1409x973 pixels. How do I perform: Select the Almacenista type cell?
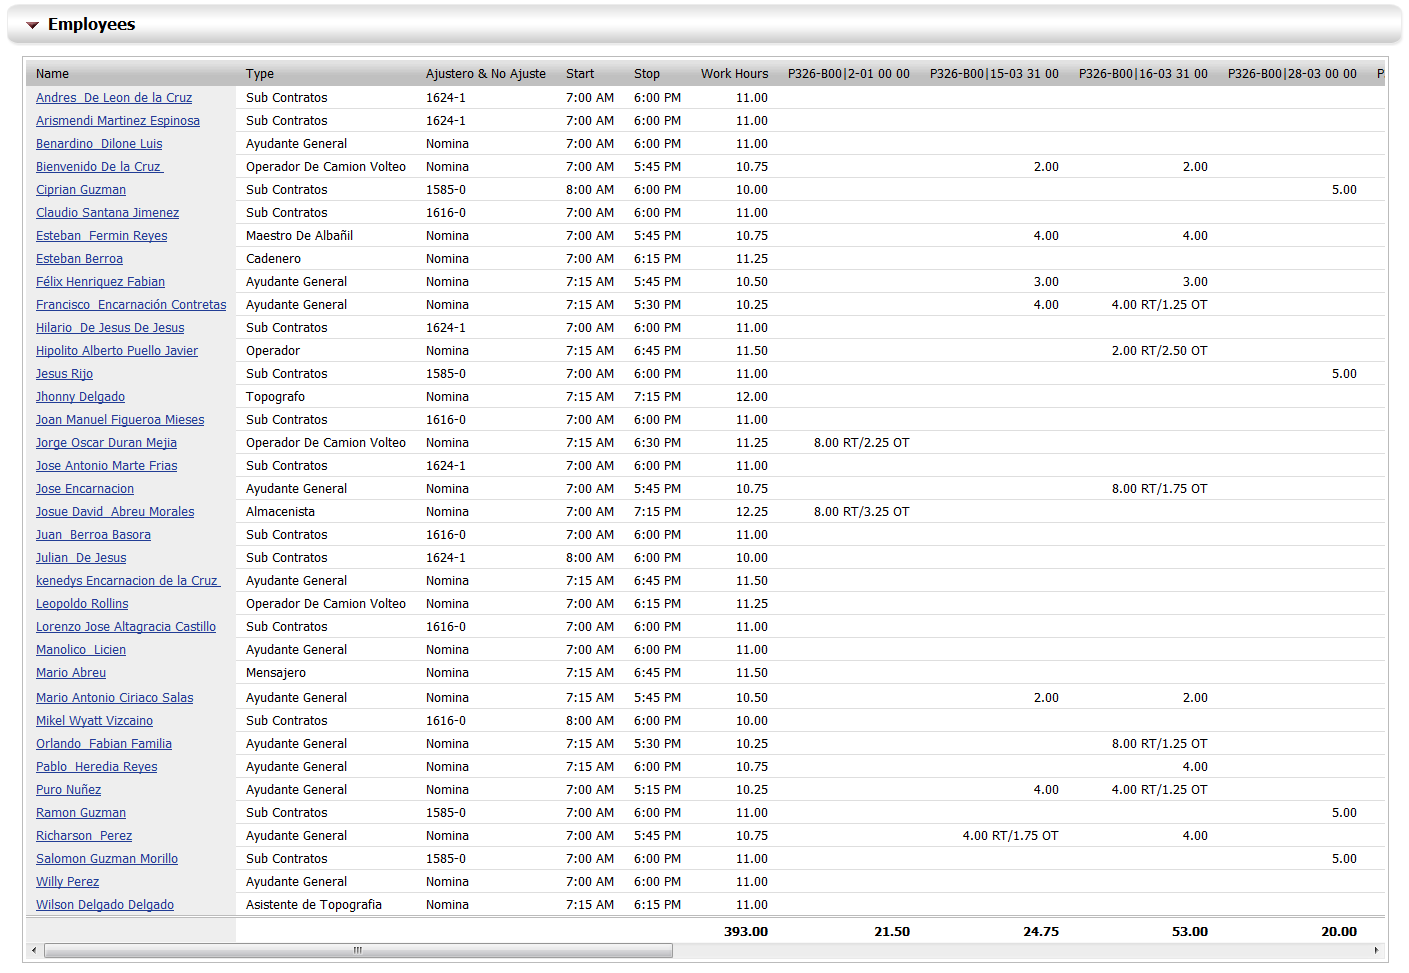[280, 512]
